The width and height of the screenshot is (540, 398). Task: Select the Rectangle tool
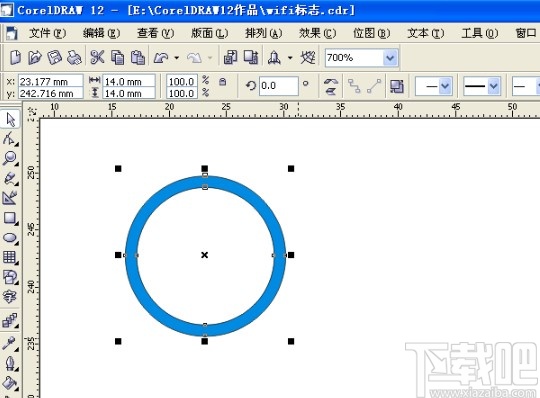(x=10, y=218)
